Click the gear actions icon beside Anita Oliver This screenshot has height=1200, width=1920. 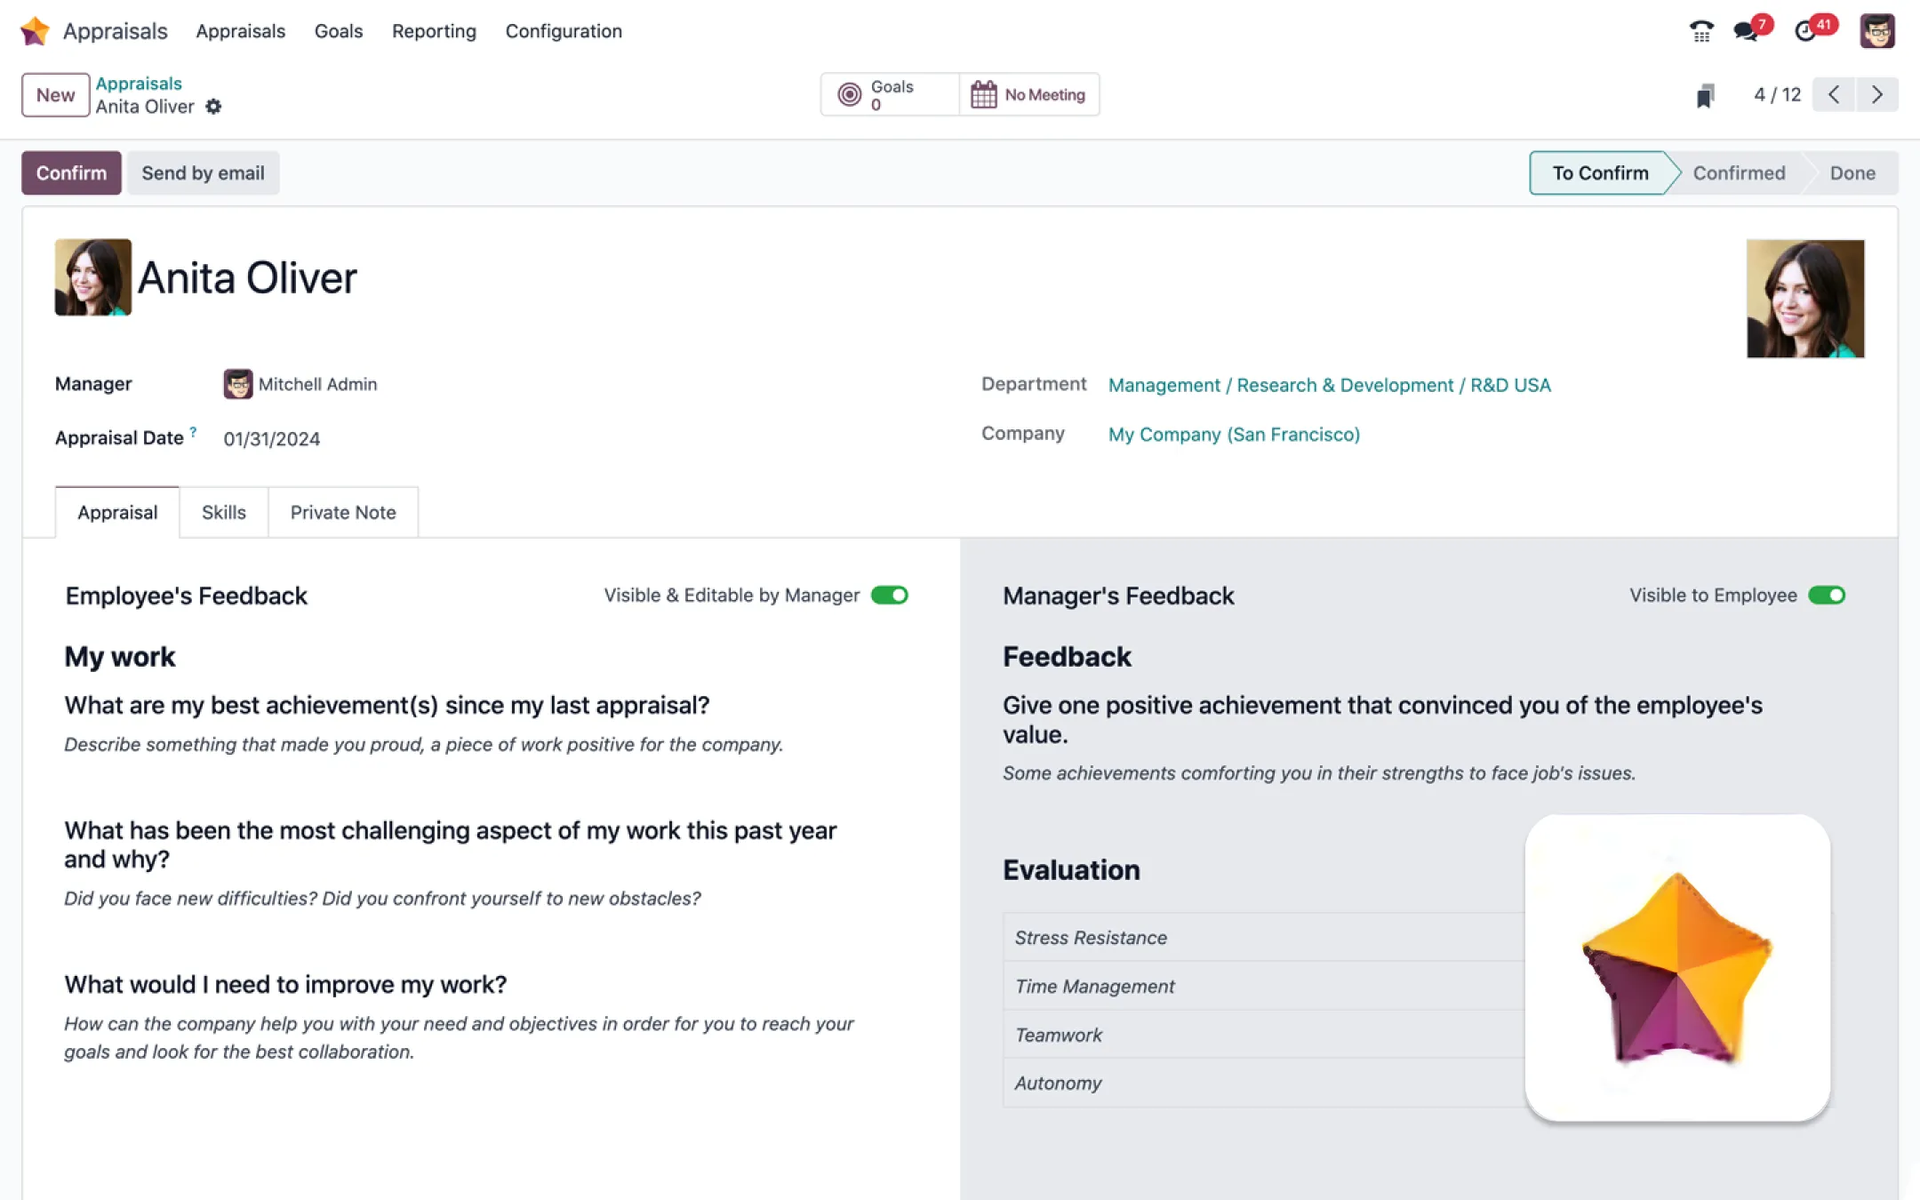213,107
